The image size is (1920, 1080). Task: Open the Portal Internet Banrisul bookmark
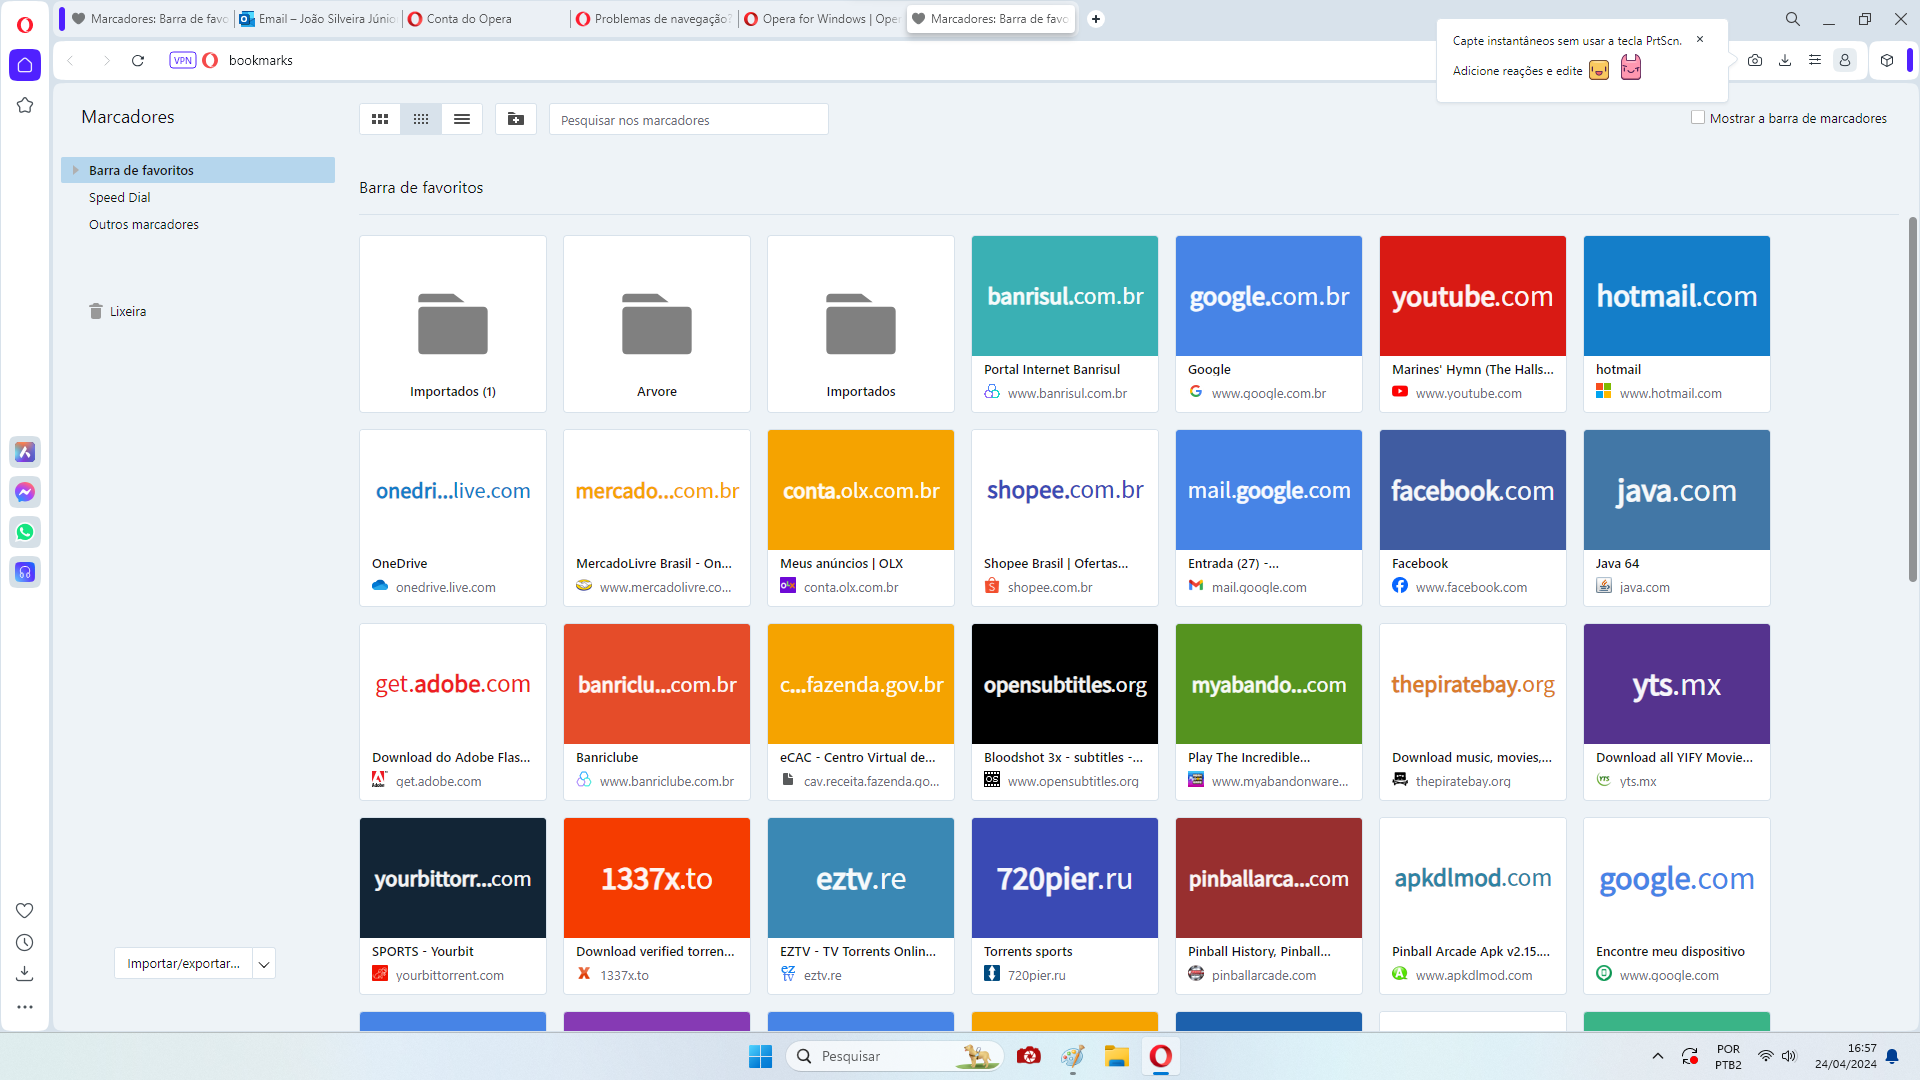(x=1065, y=324)
